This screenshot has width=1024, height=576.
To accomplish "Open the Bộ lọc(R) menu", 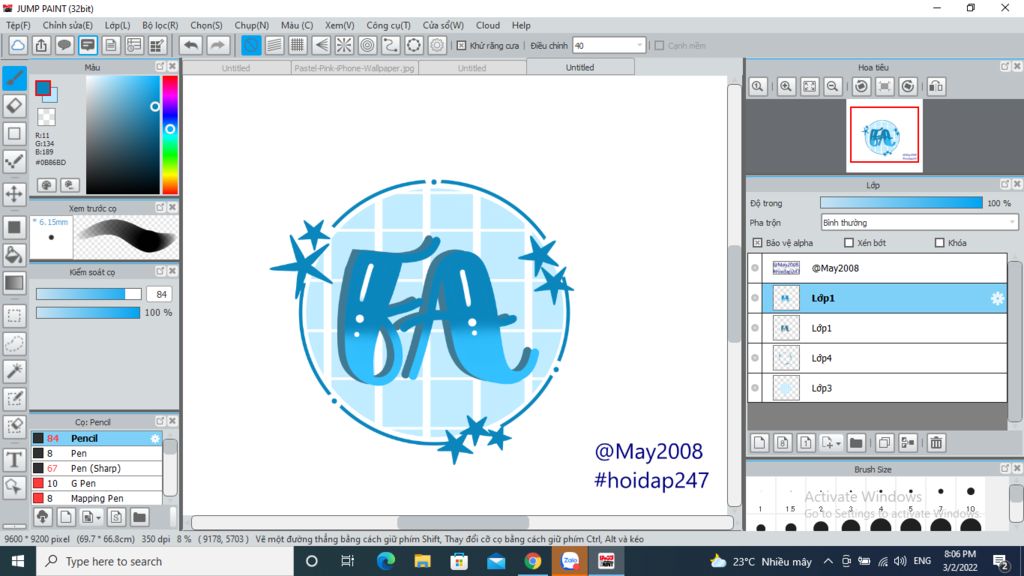I will [160, 25].
